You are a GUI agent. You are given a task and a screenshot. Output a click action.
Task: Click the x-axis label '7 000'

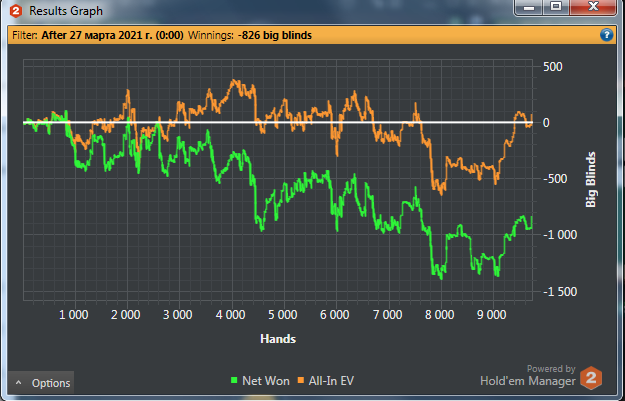387,315
